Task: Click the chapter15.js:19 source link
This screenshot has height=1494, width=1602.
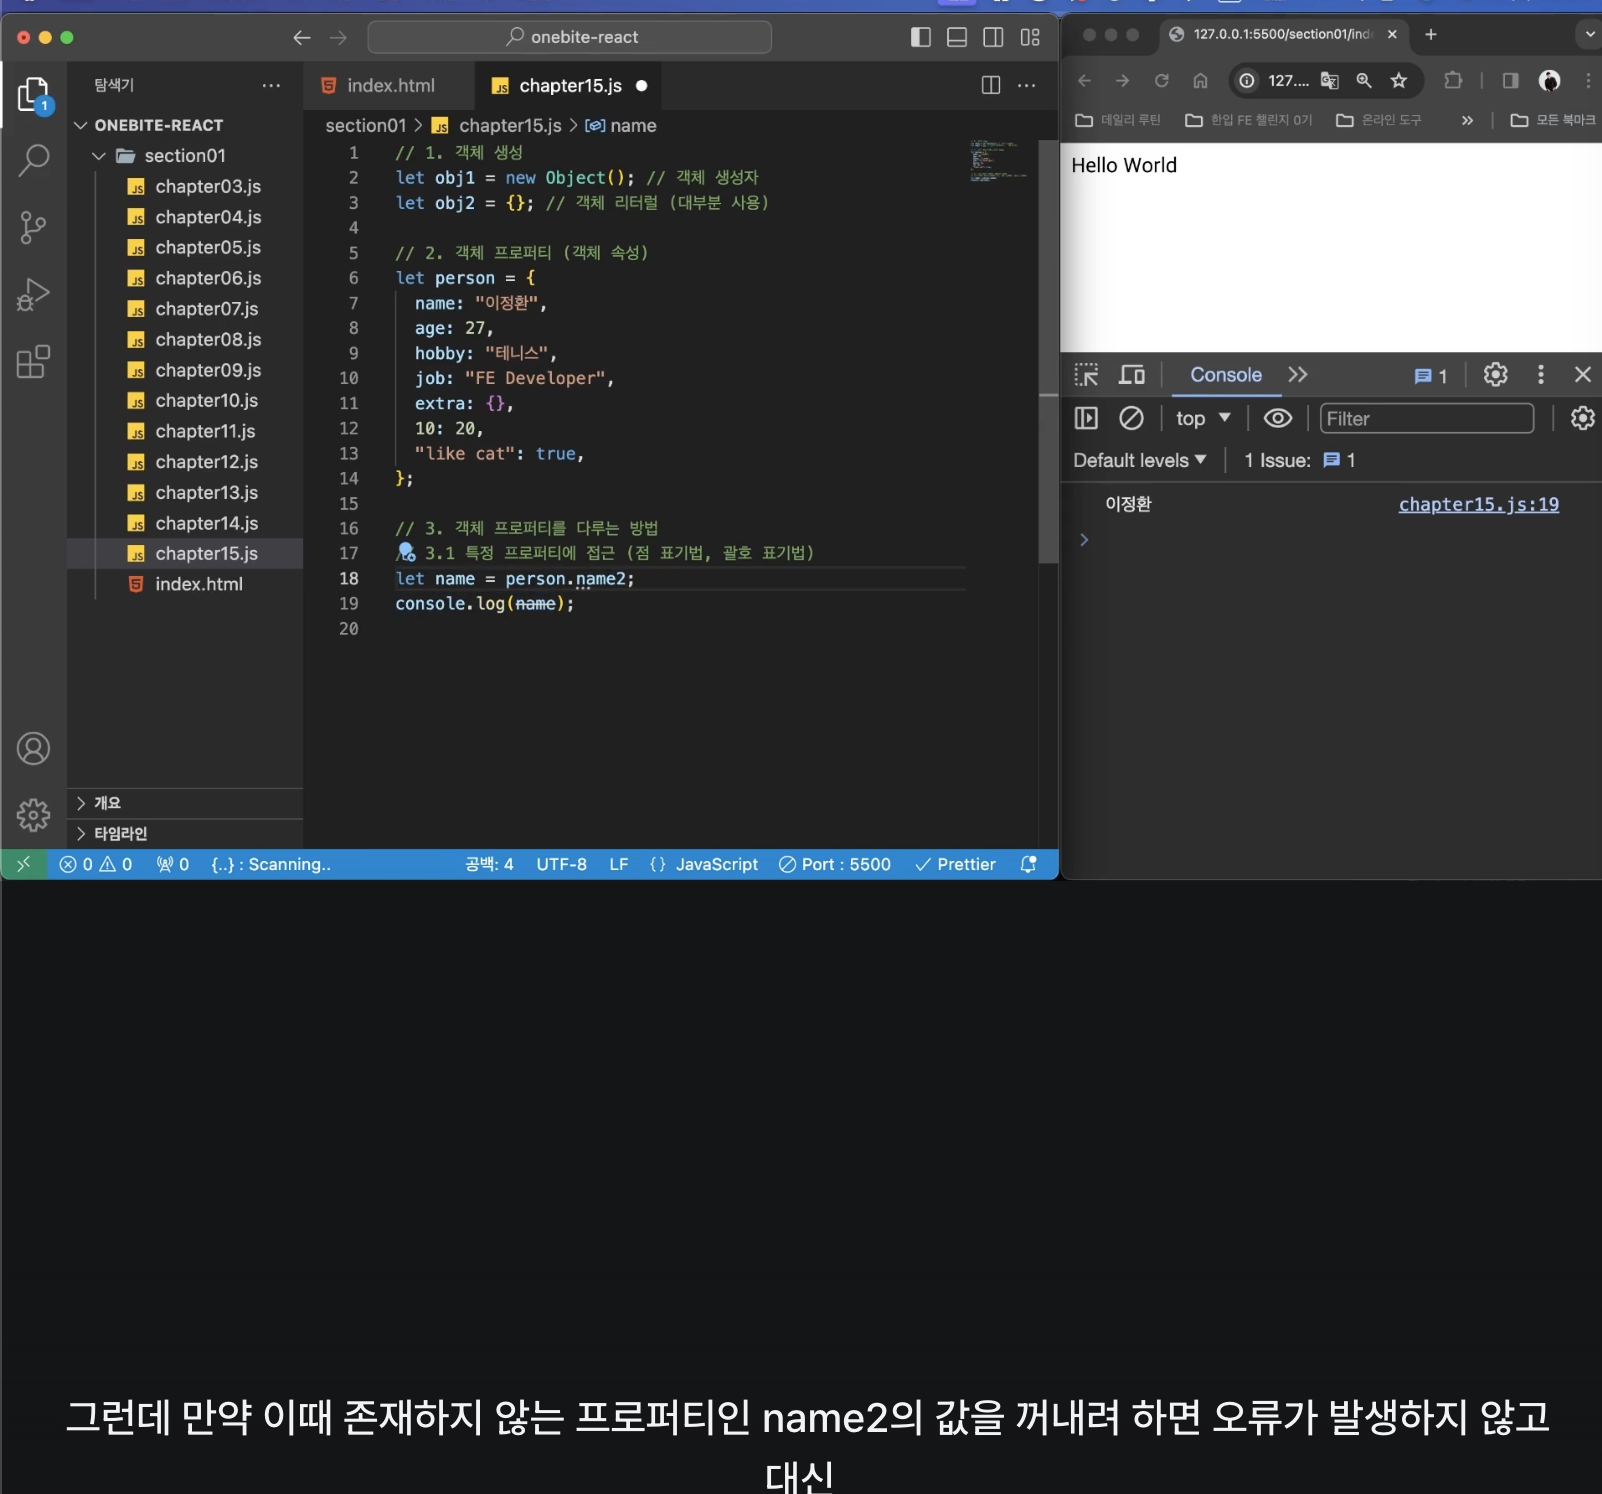Action: (x=1478, y=504)
